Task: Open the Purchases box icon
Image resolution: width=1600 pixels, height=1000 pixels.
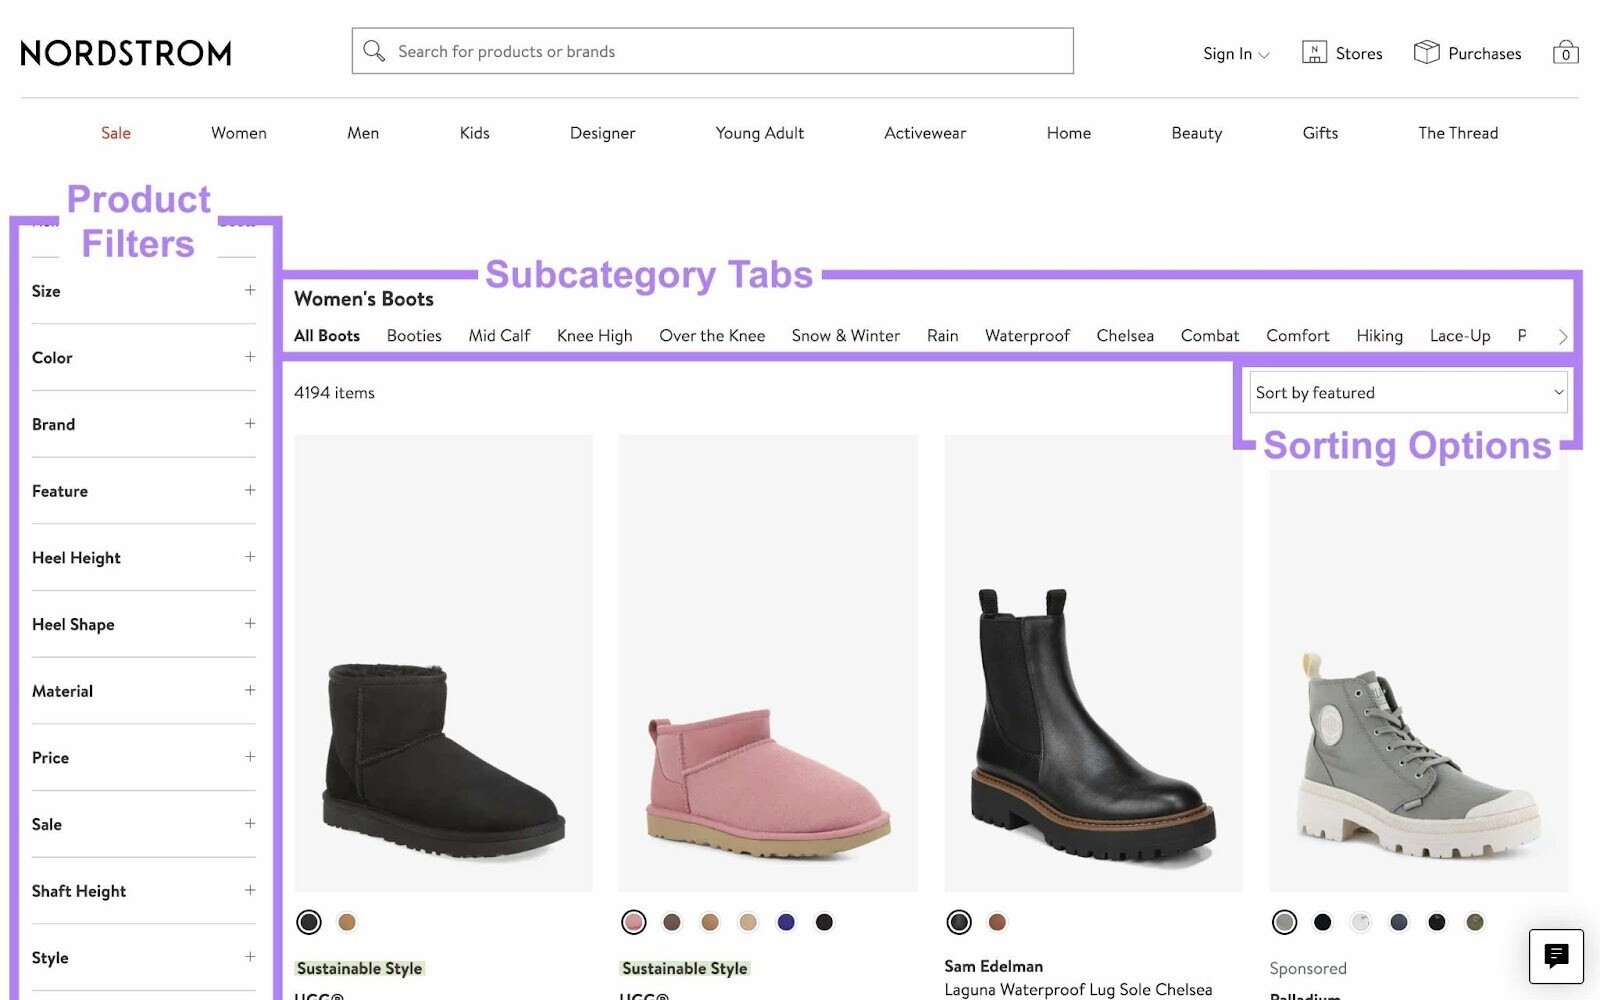Action: click(x=1424, y=51)
